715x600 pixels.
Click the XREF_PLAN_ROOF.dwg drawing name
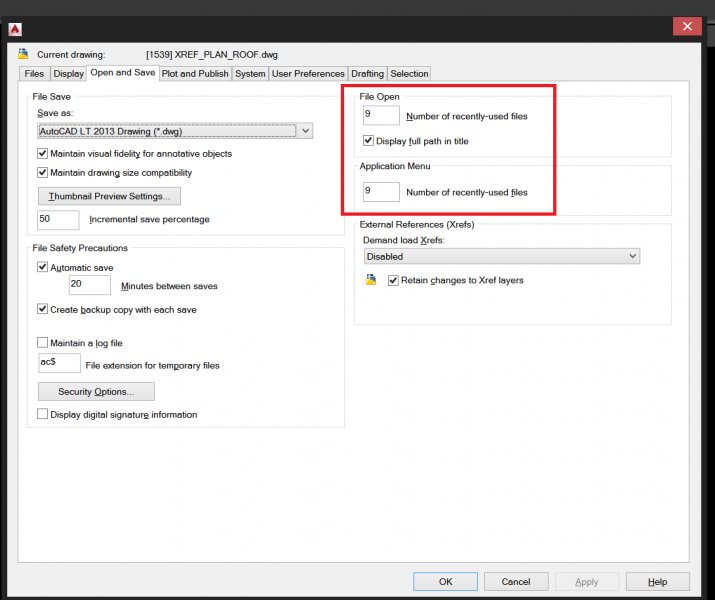(212, 55)
